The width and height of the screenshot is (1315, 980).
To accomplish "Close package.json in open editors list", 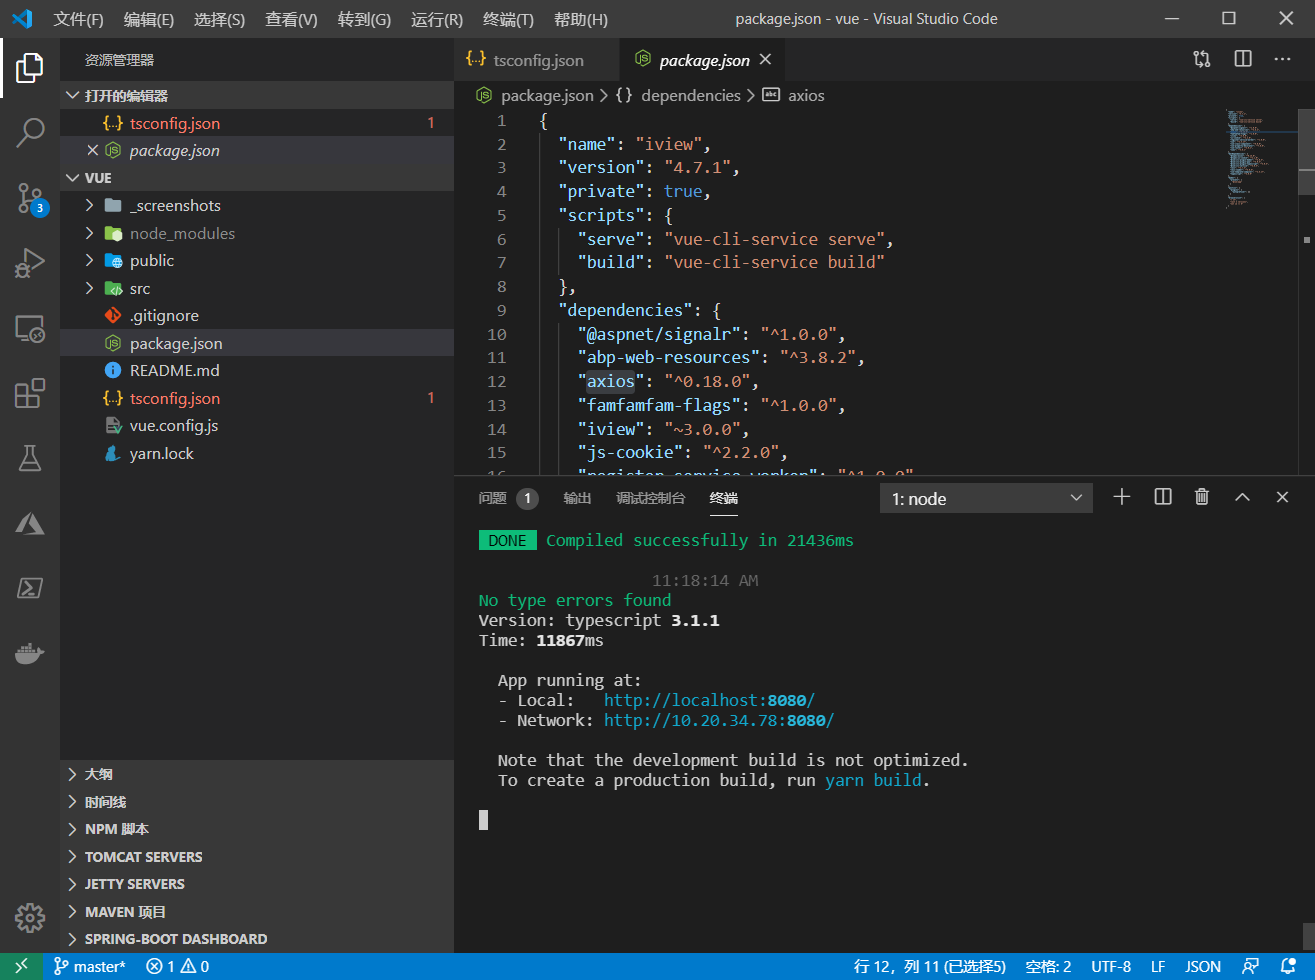I will coord(92,150).
